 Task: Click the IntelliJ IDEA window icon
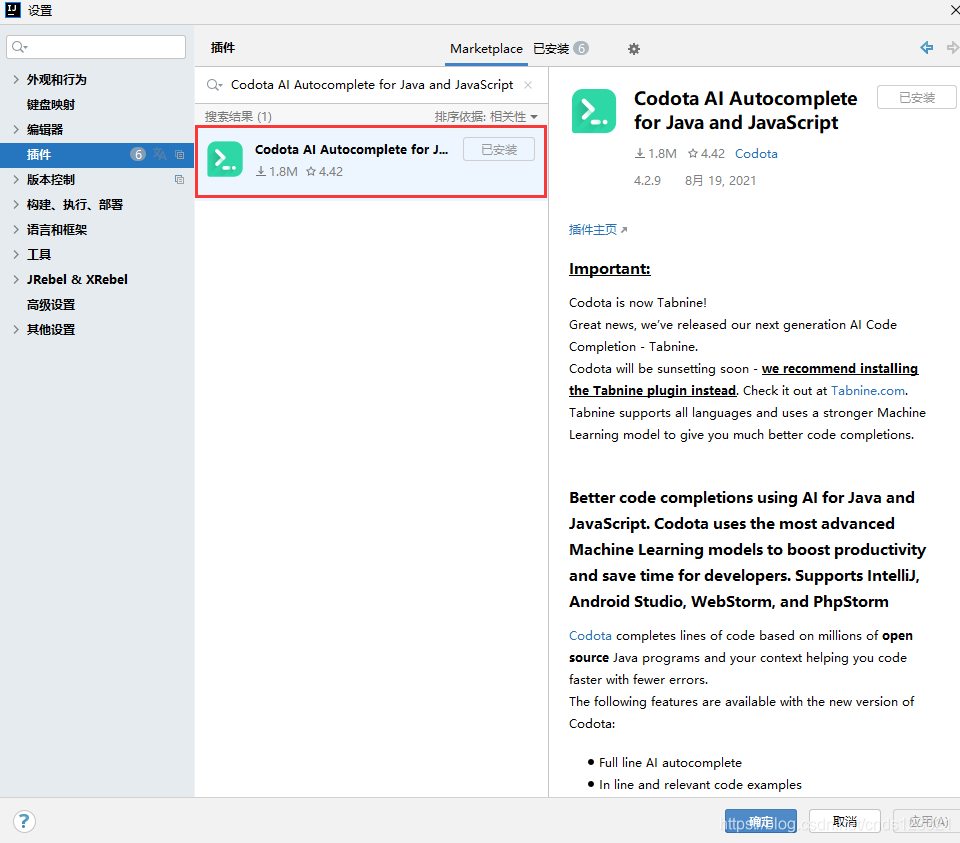point(12,10)
